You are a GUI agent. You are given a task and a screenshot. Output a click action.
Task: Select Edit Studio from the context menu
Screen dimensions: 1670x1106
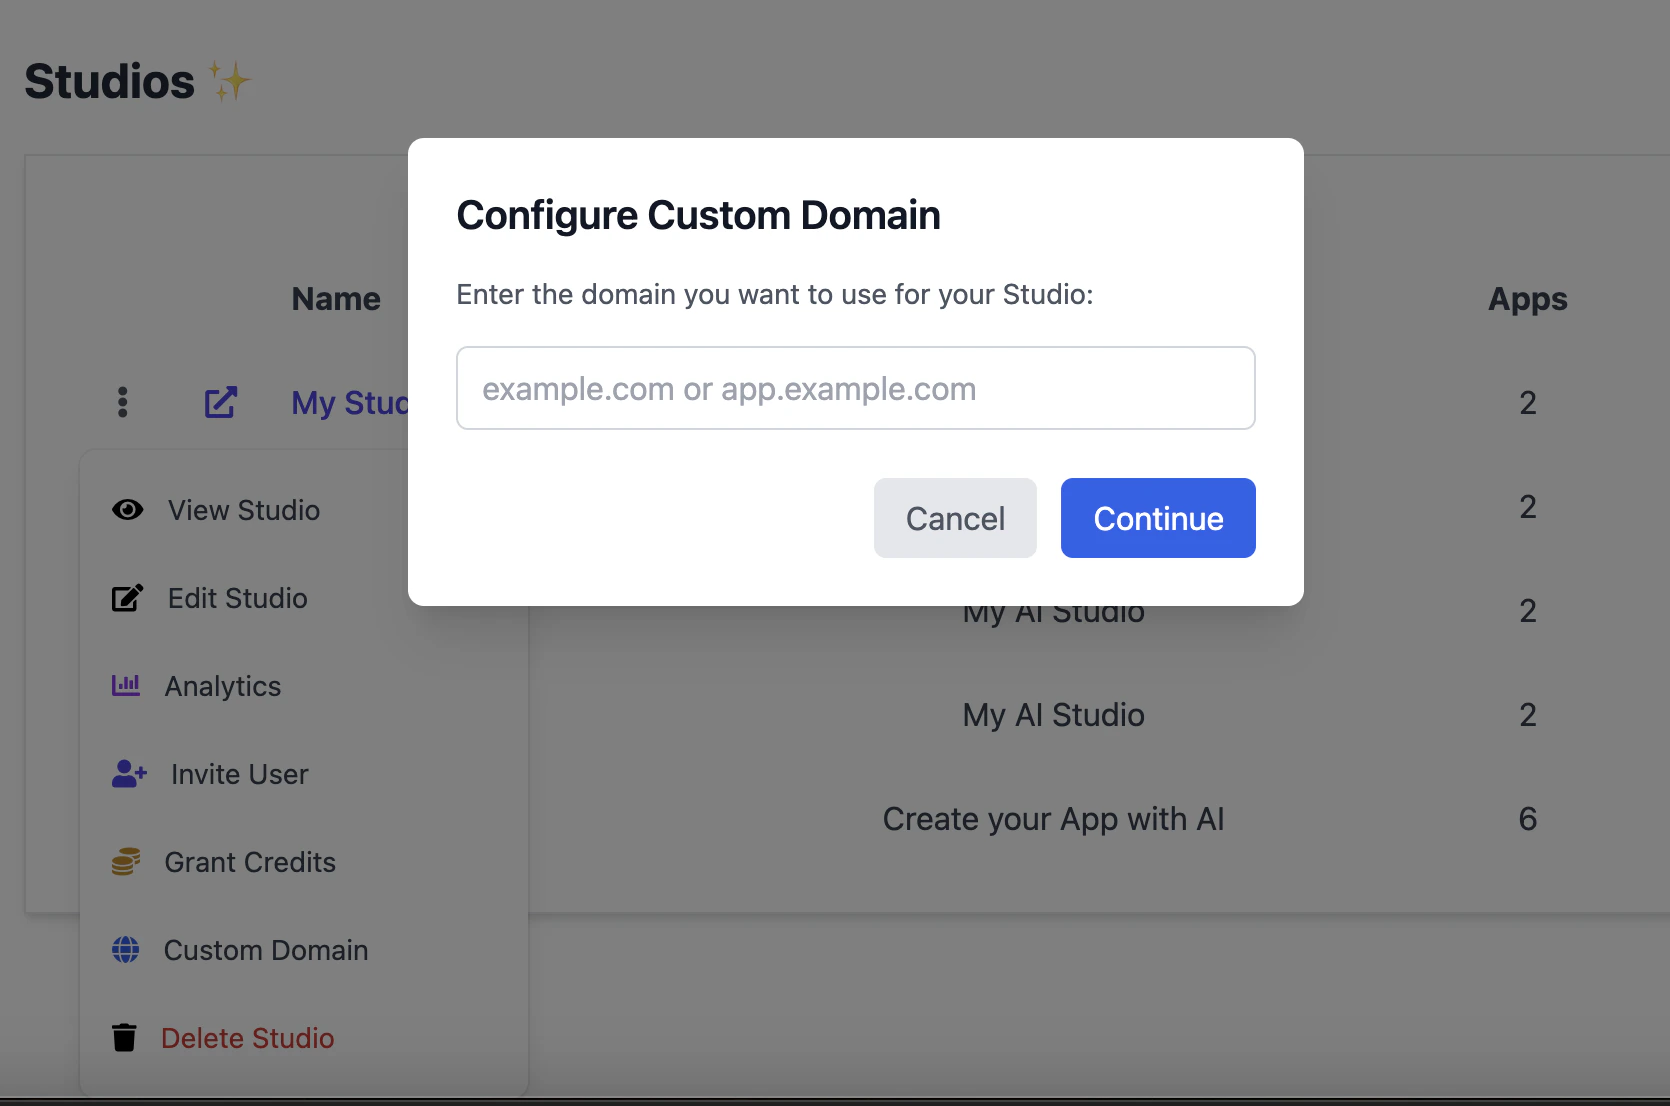(237, 597)
